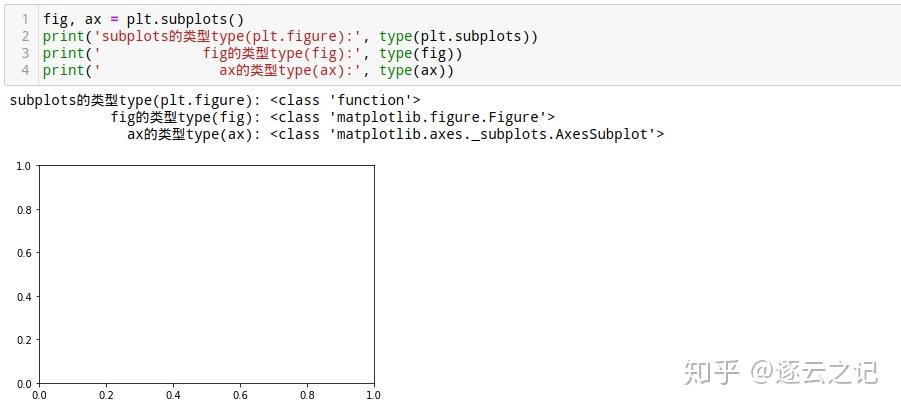Screen dimensions: 901x409
Task: Click line number 3 in gutter
Action: [25, 54]
